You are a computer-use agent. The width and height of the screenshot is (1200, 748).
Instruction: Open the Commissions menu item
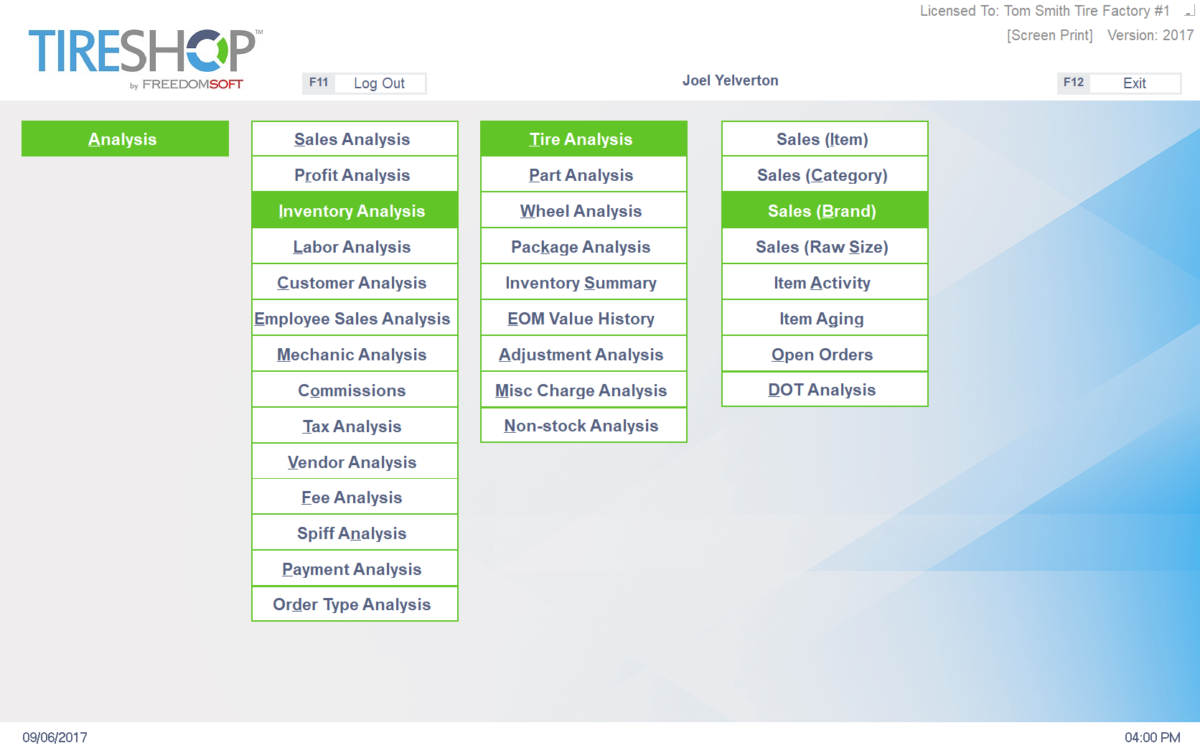pyautogui.click(x=354, y=390)
